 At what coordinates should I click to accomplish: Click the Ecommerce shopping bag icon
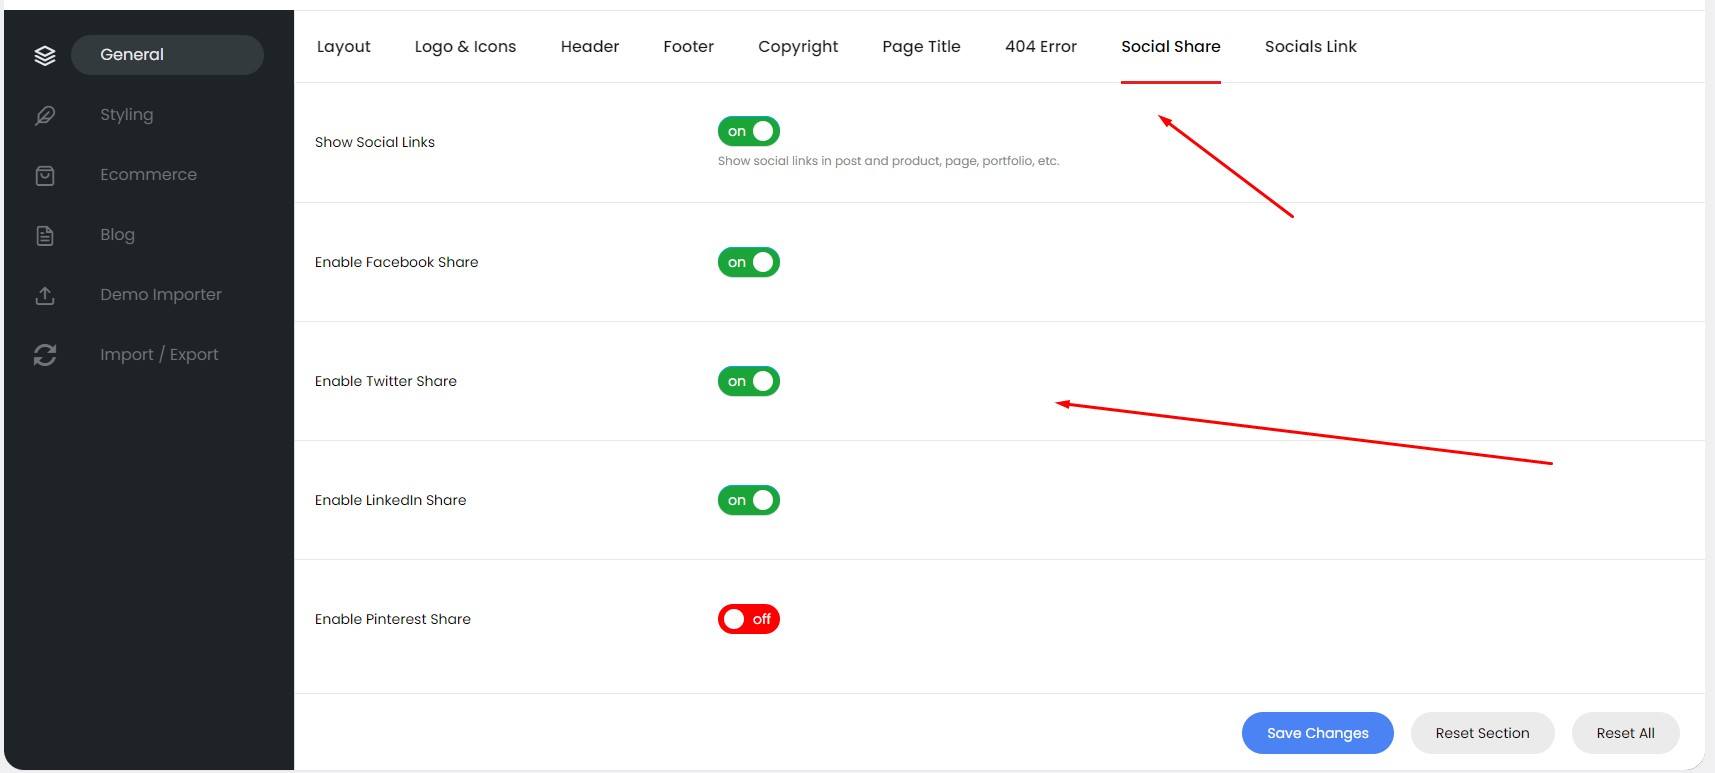coord(45,175)
